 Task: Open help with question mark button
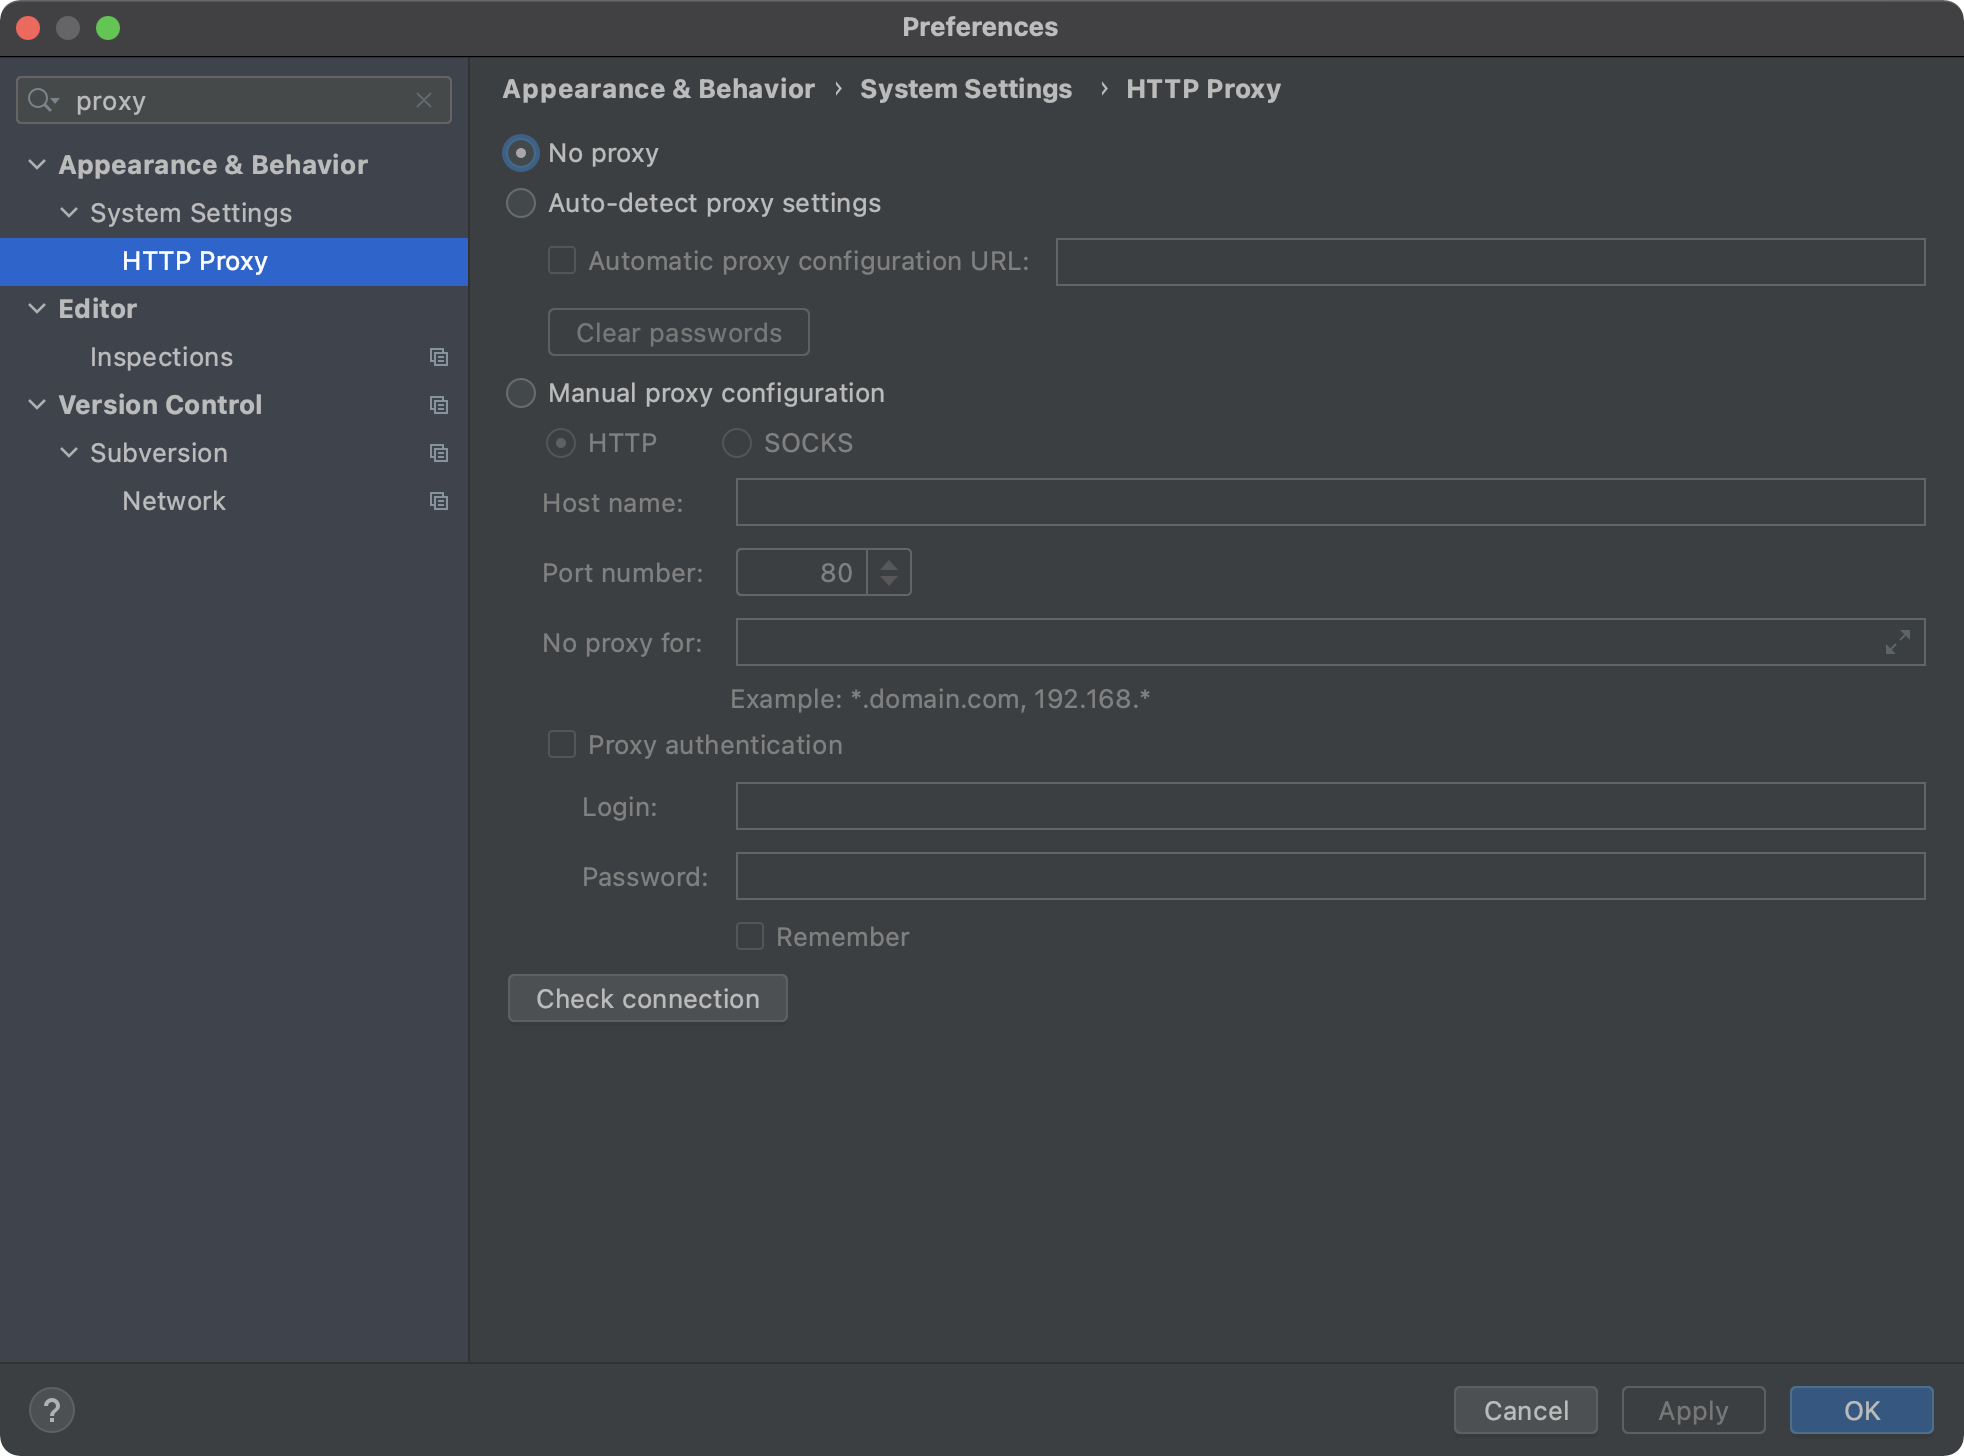click(x=52, y=1410)
